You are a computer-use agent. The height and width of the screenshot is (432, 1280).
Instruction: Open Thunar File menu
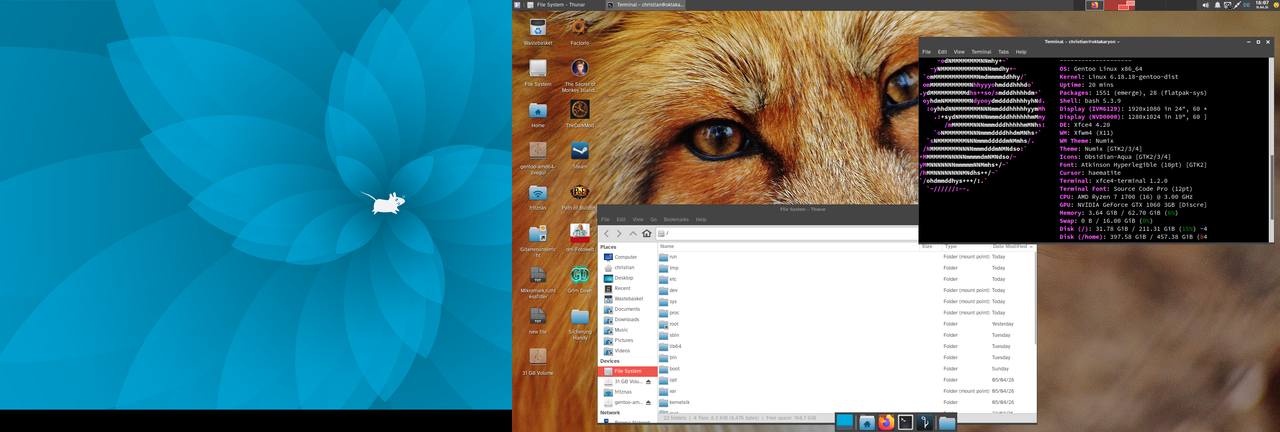pyautogui.click(x=605, y=219)
